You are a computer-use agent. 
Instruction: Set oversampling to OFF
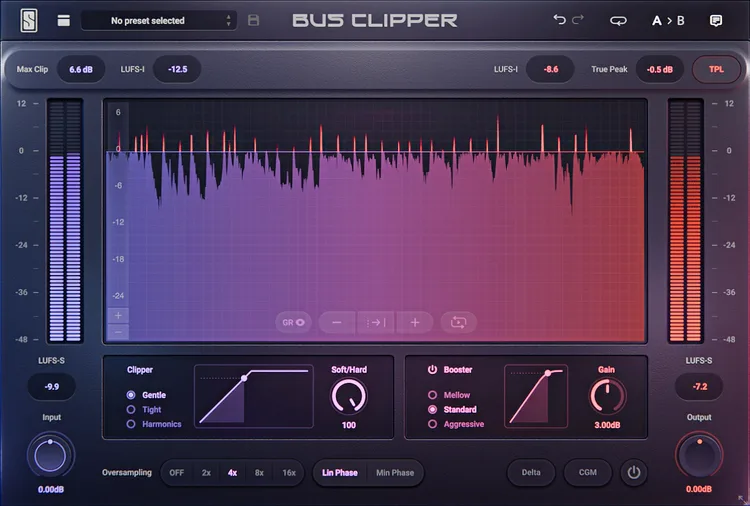tap(176, 473)
